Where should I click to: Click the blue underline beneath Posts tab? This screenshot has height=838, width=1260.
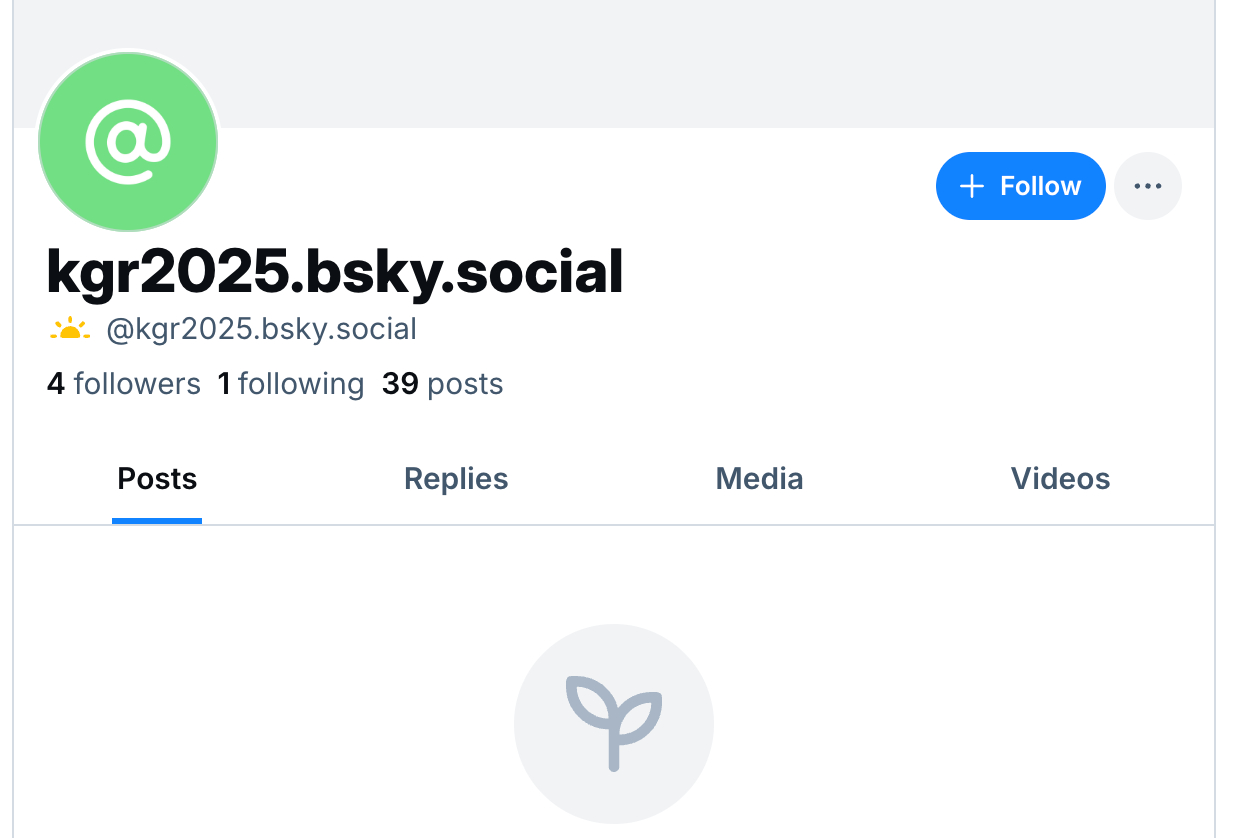(157, 520)
